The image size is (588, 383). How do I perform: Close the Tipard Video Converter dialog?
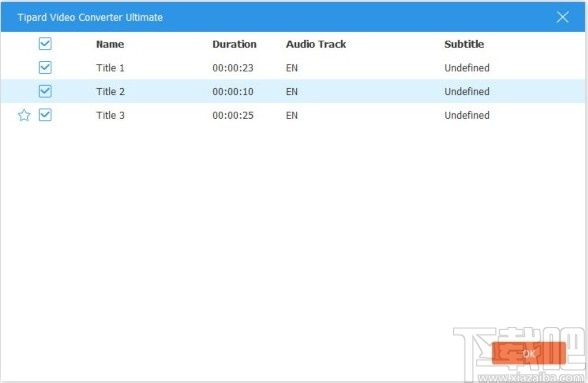coord(562,17)
